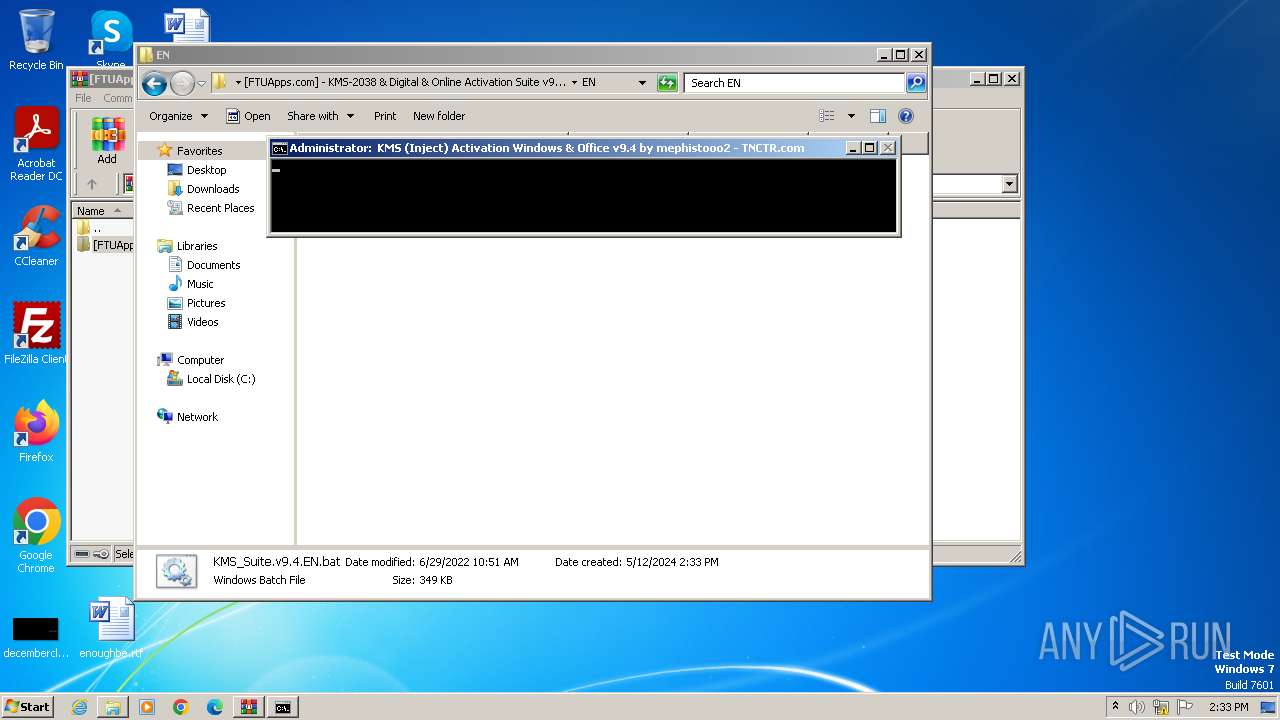Screen dimensions: 1280x720
Task: Open Chrome from the taskbar
Action: [x=181, y=707]
